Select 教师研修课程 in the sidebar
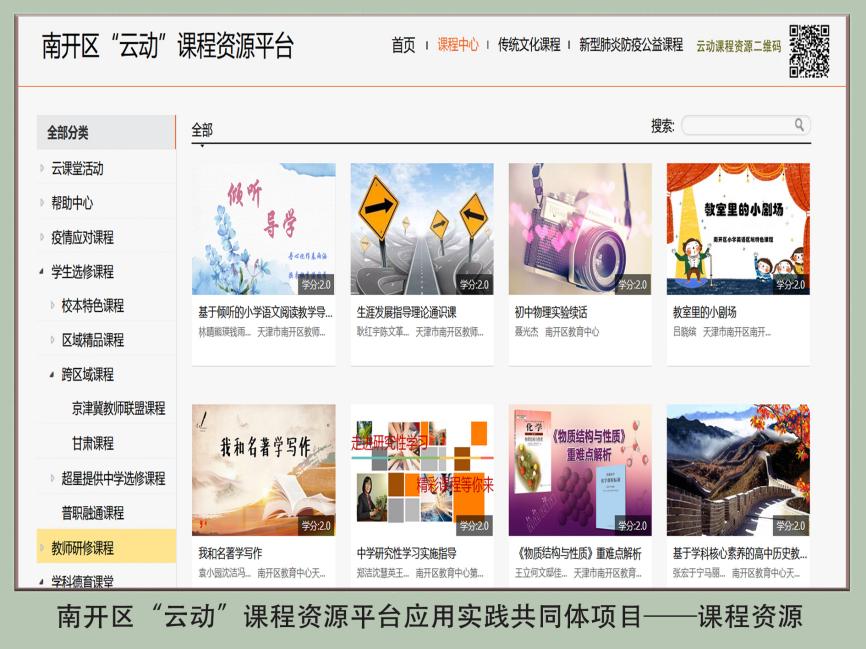866x649 pixels. click(x=82, y=547)
